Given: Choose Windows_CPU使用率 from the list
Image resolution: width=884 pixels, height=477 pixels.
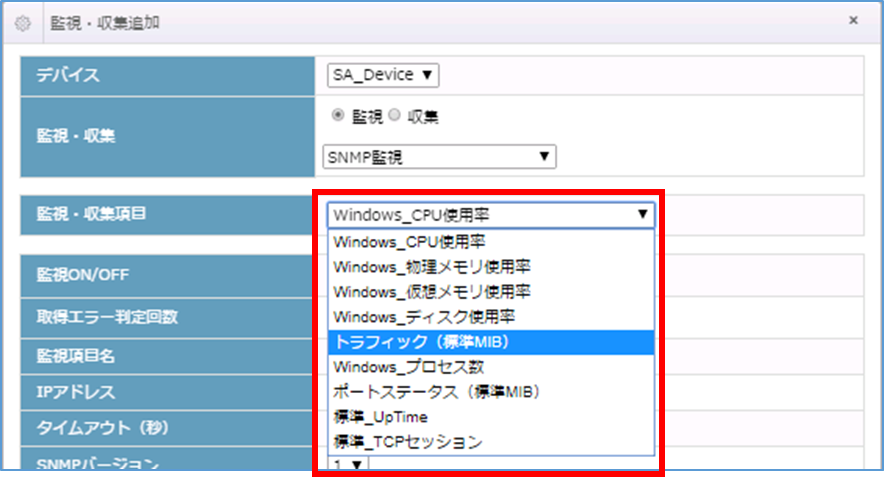Looking at the screenshot, I should tap(491, 242).
